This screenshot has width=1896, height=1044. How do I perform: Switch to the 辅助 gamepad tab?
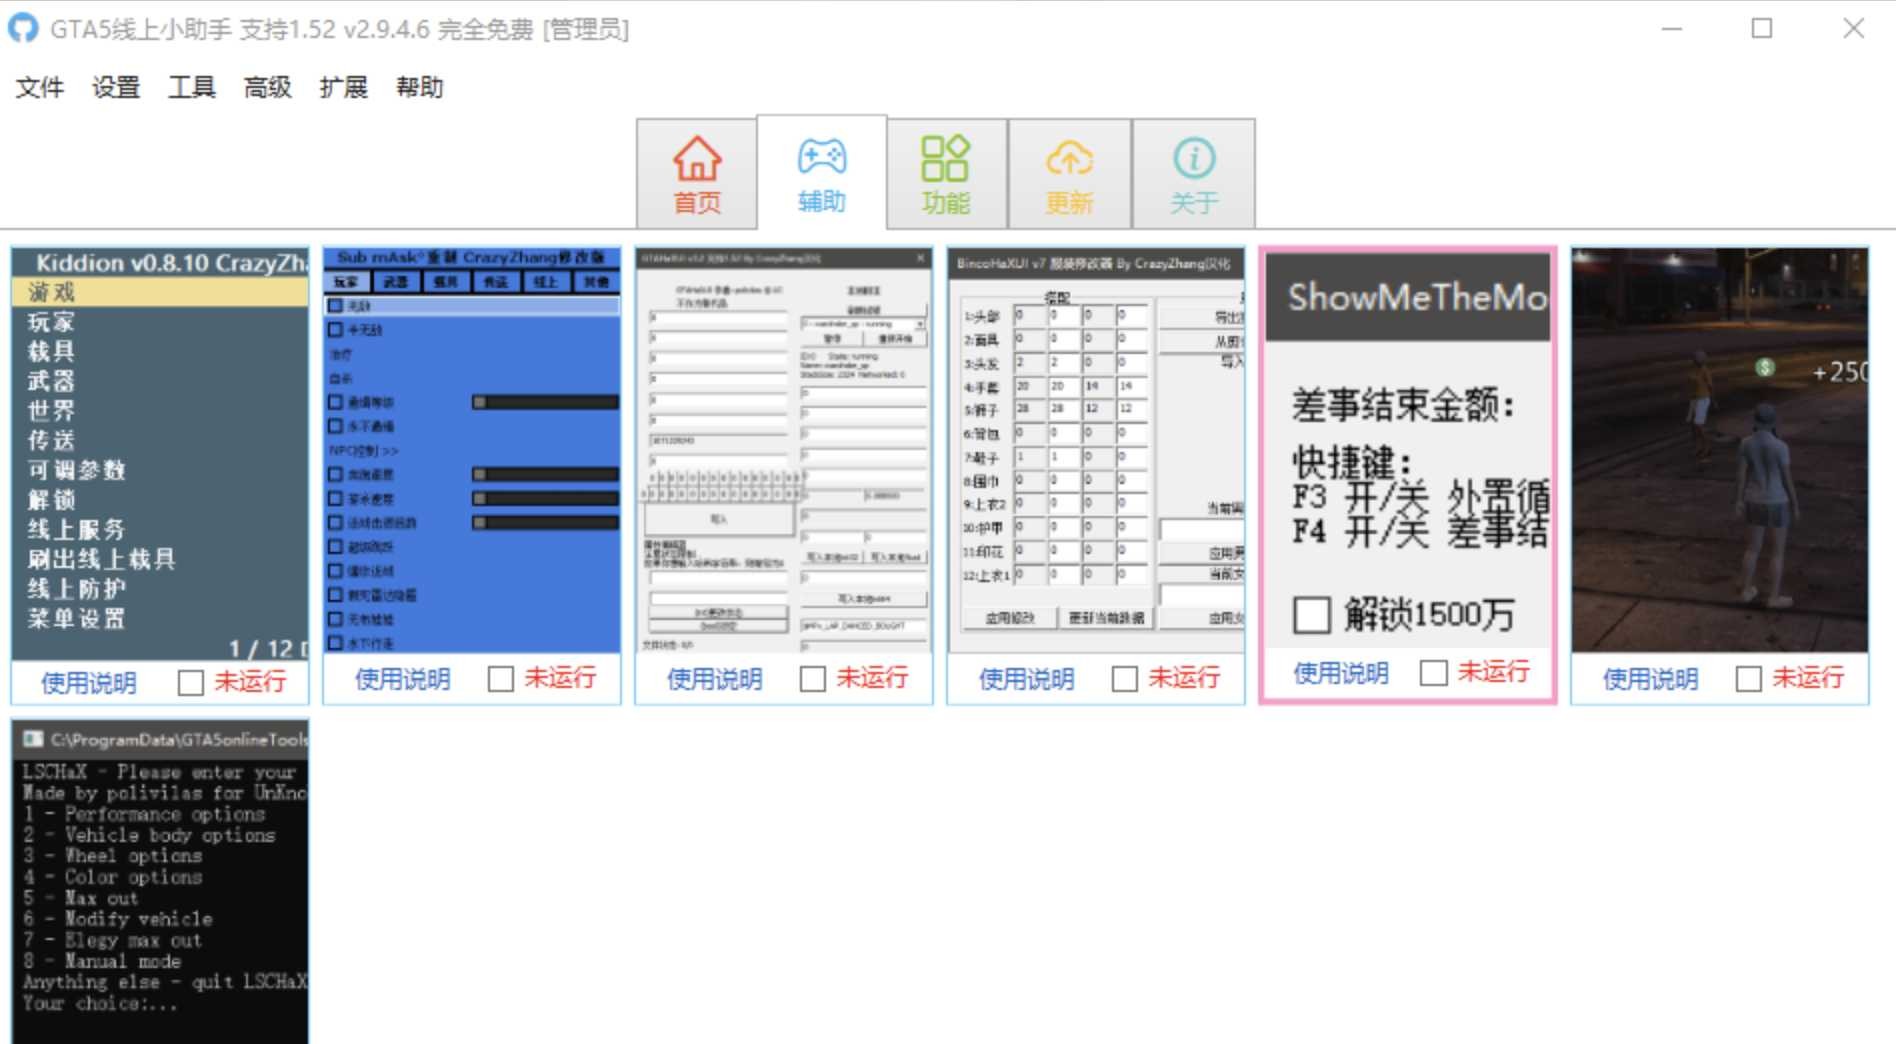point(822,172)
